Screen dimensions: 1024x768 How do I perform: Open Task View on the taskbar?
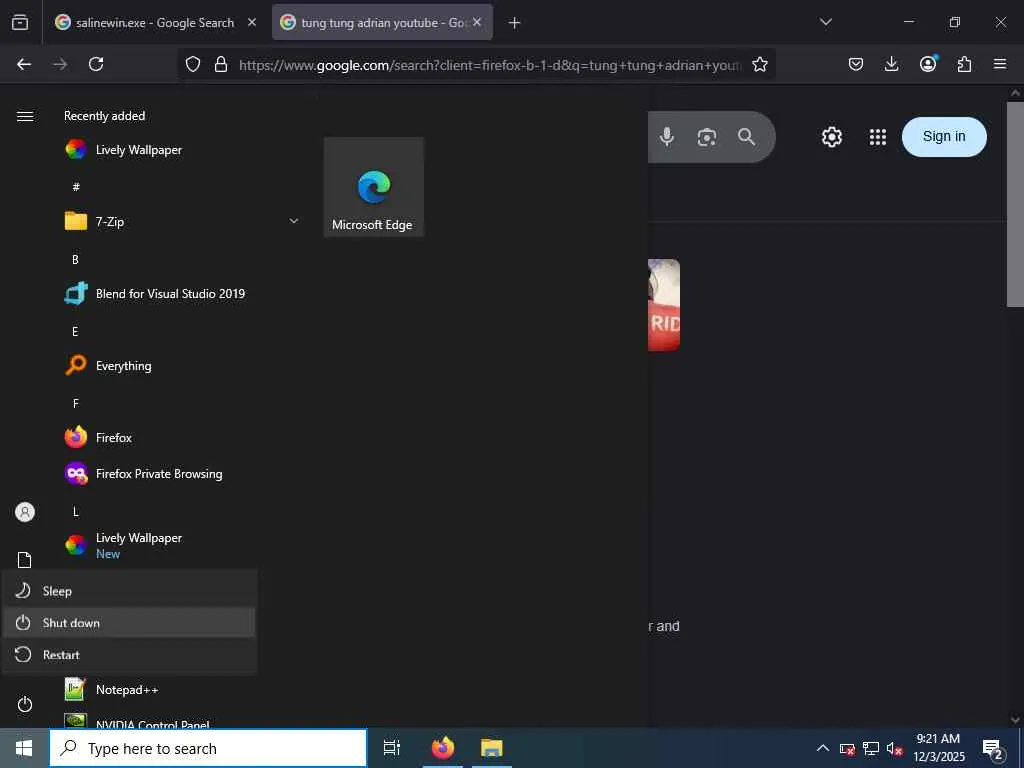tap(392, 748)
